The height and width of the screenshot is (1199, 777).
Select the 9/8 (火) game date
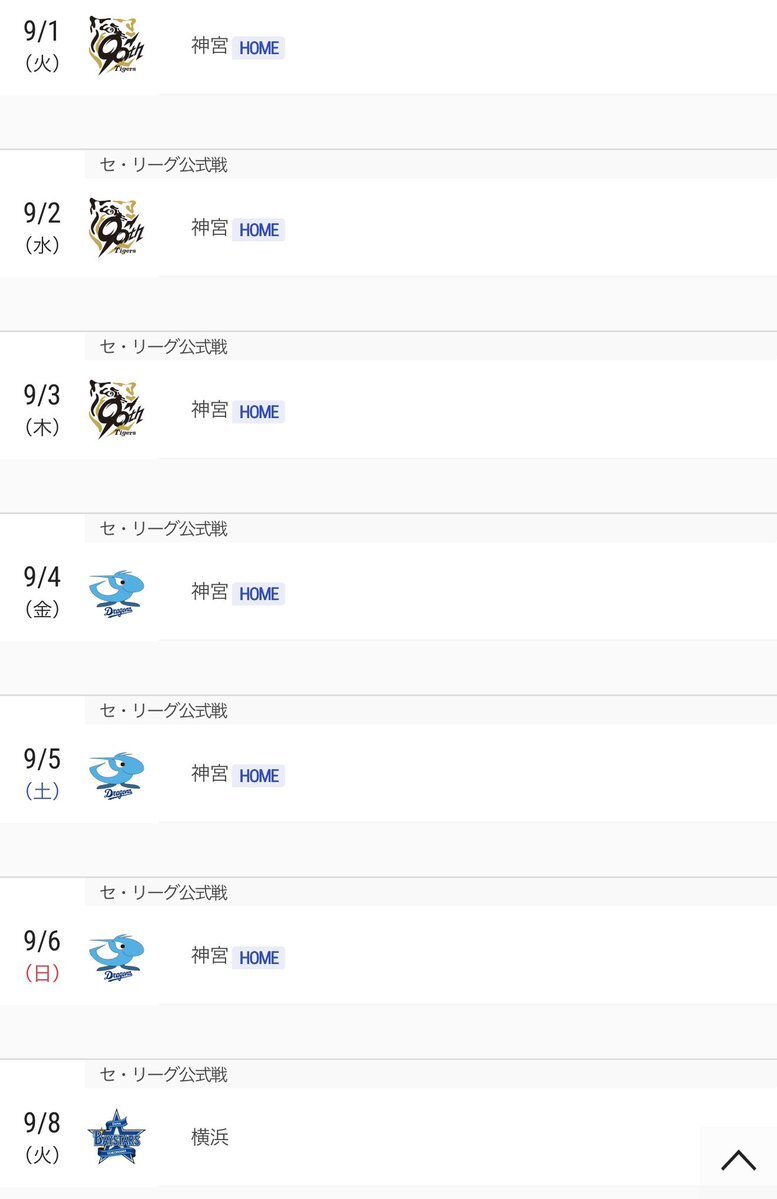(42, 1138)
